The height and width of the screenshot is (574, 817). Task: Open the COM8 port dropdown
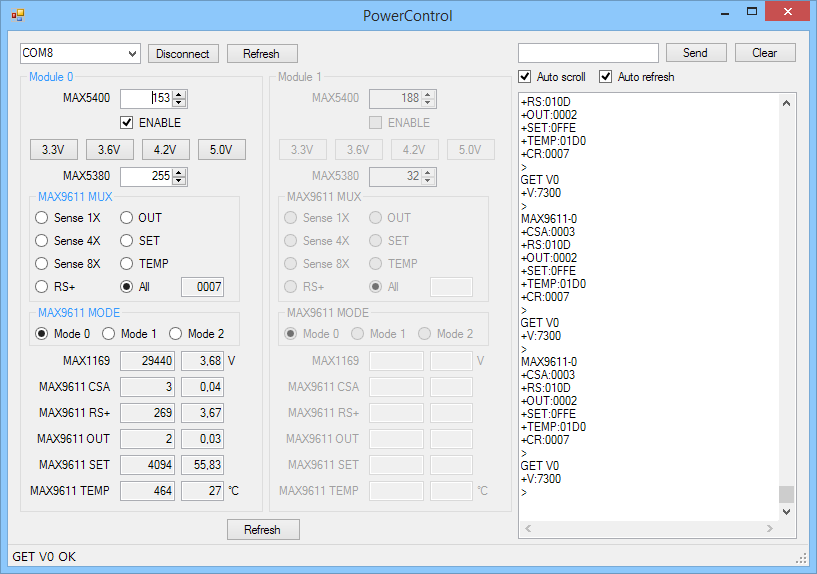pos(132,53)
